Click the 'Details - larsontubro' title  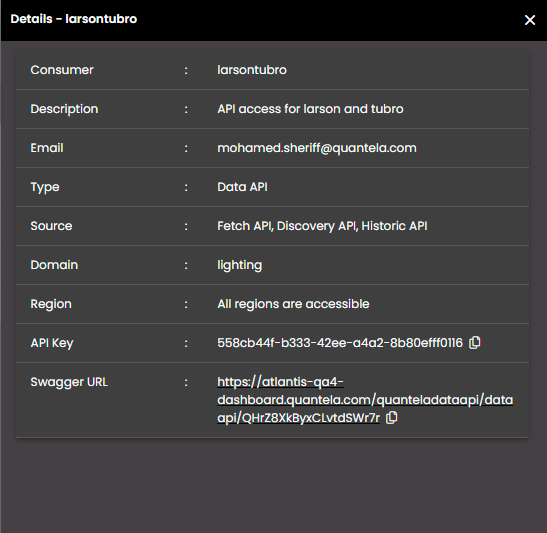[x=74, y=19]
